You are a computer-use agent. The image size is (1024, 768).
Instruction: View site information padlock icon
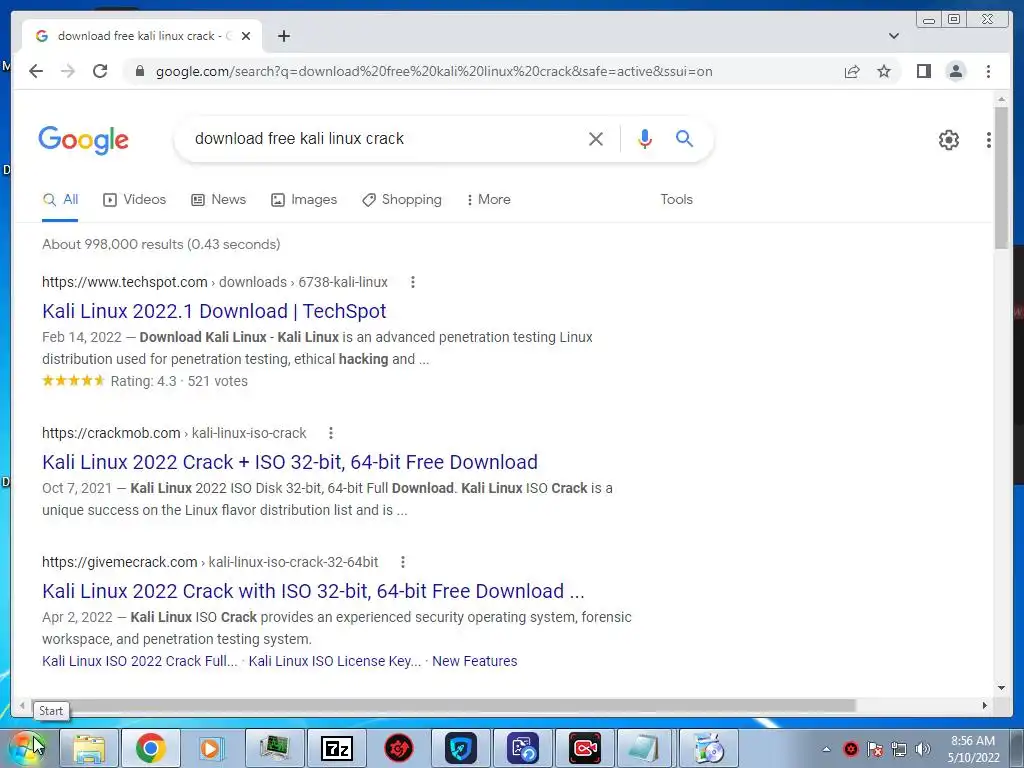pyautogui.click(x=139, y=71)
